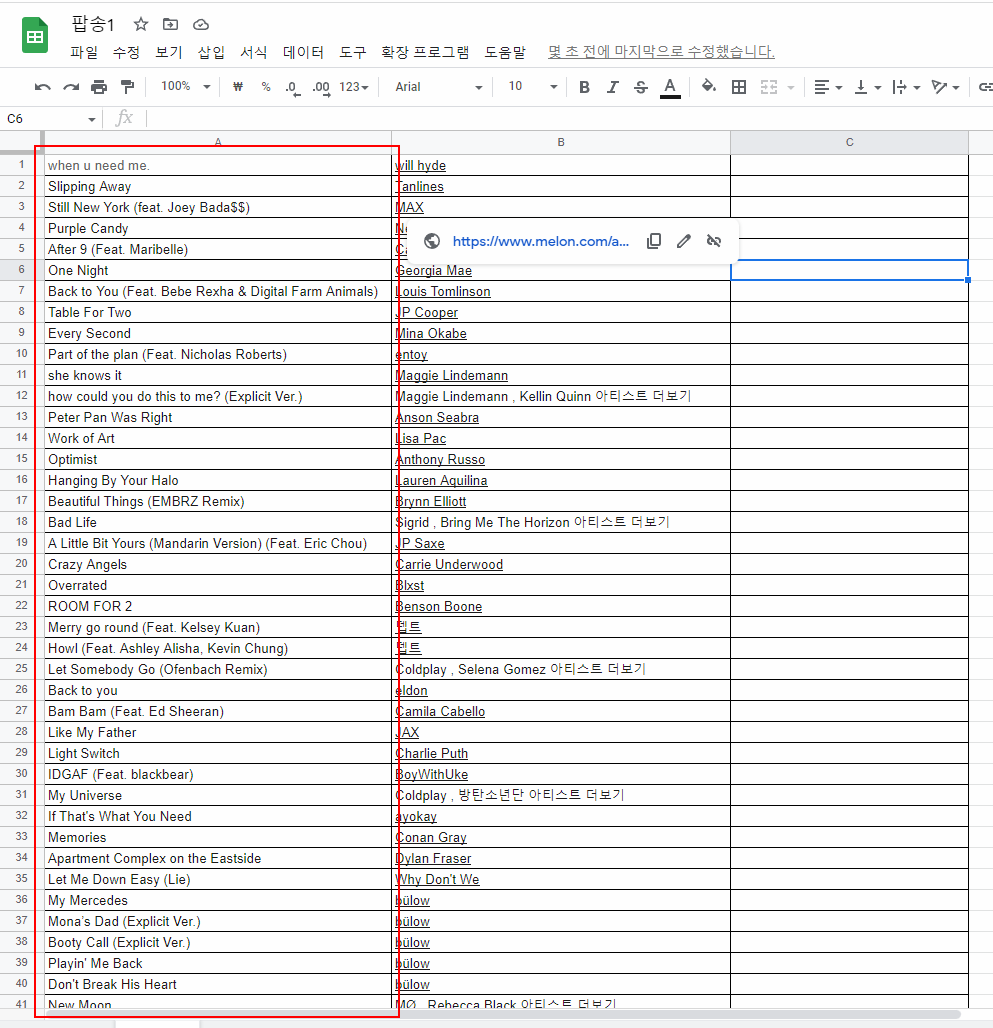Open the 123 number format dropdown
The height and width of the screenshot is (1028, 993).
[353, 87]
